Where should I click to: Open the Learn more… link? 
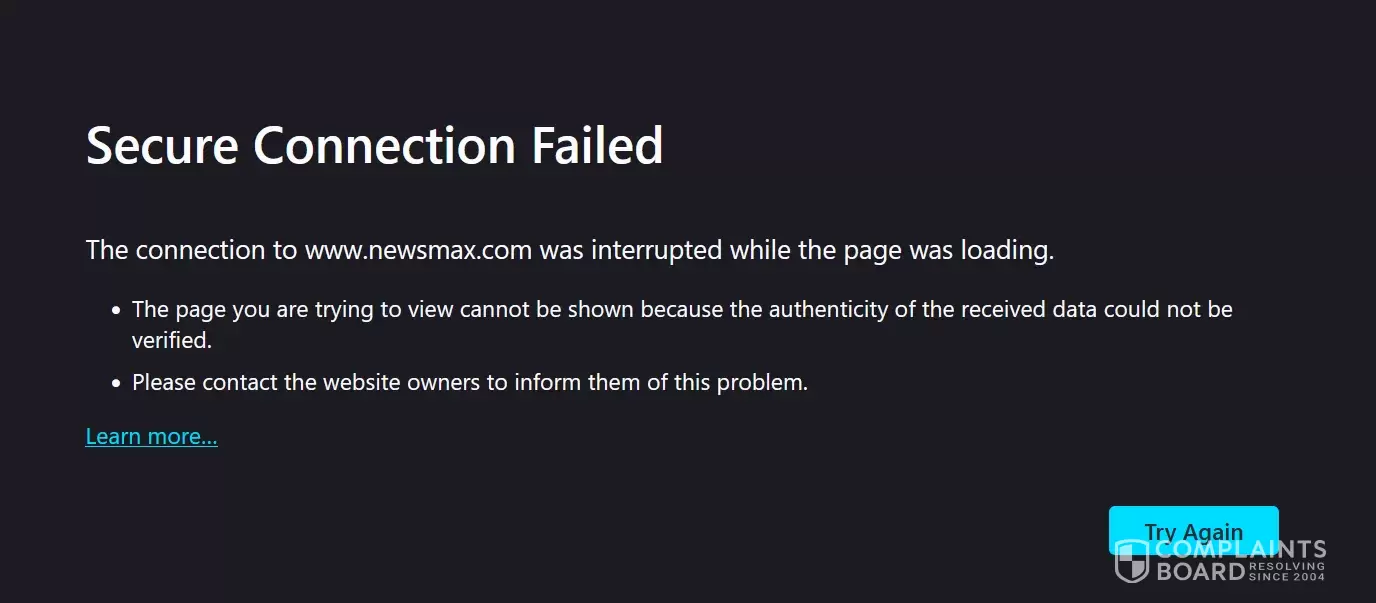click(151, 436)
